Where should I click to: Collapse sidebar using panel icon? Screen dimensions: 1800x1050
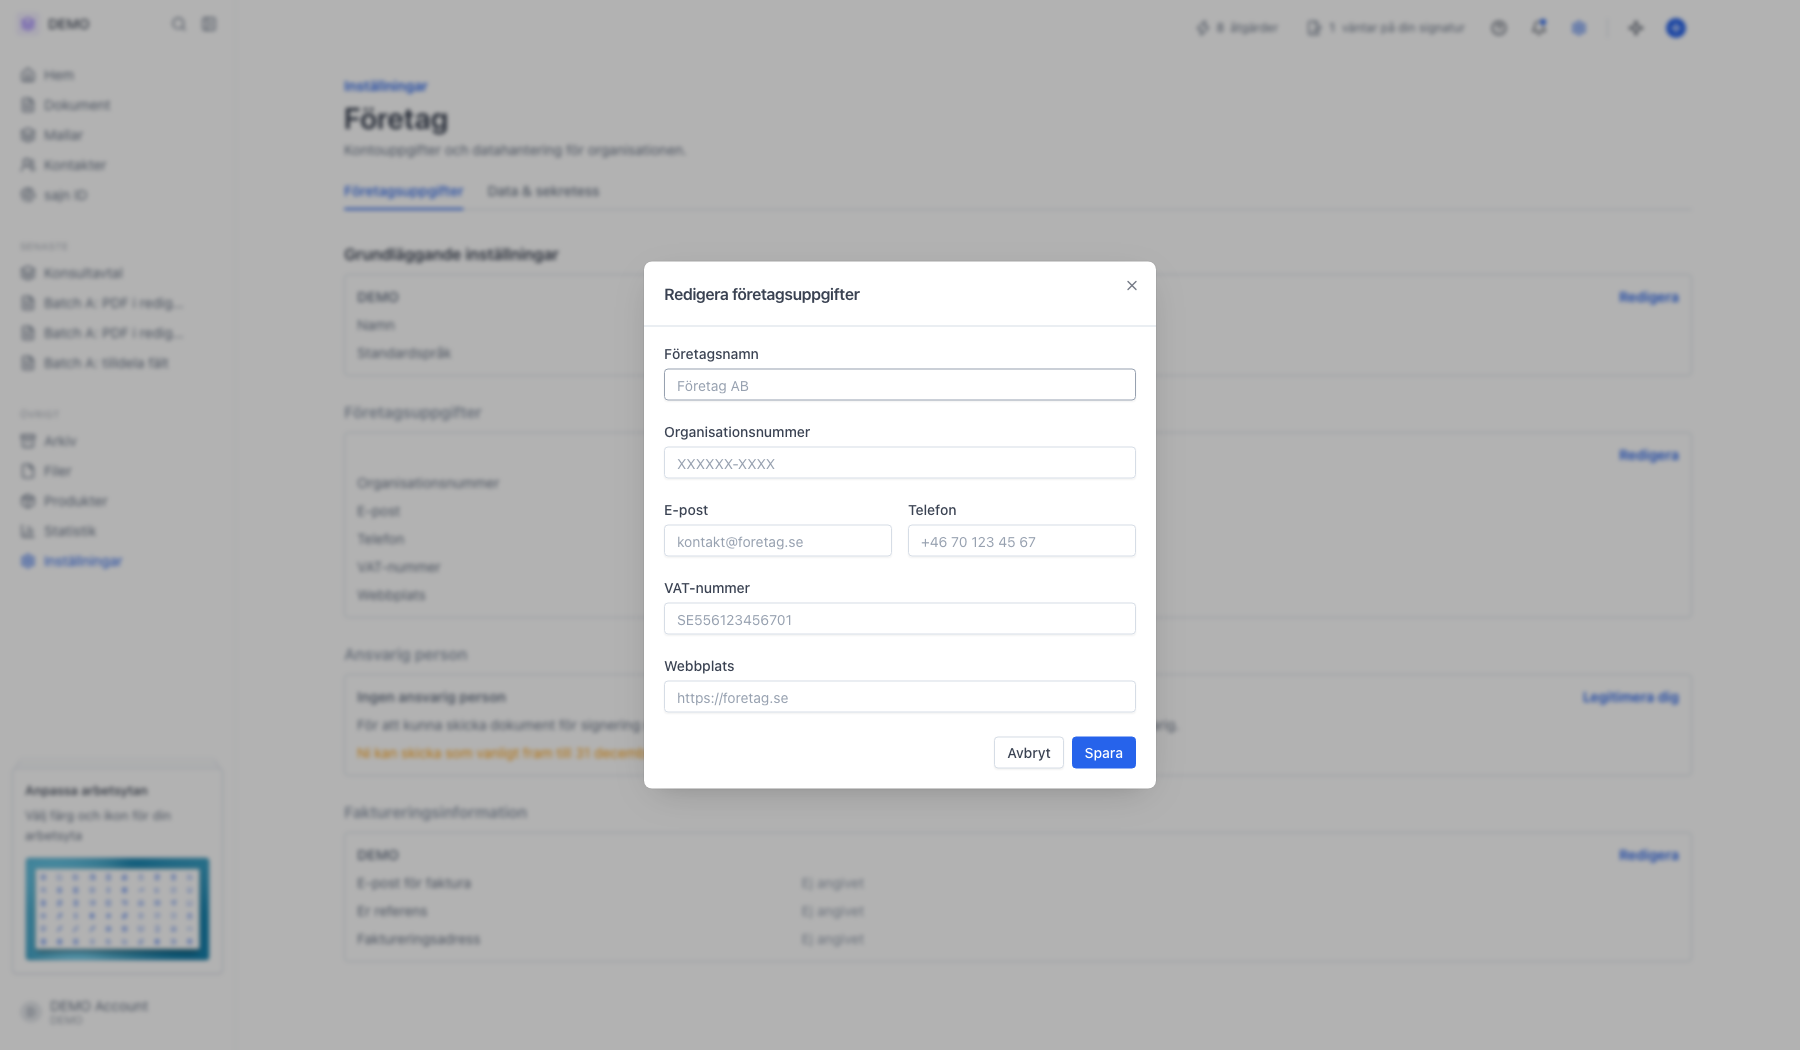[209, 24]
